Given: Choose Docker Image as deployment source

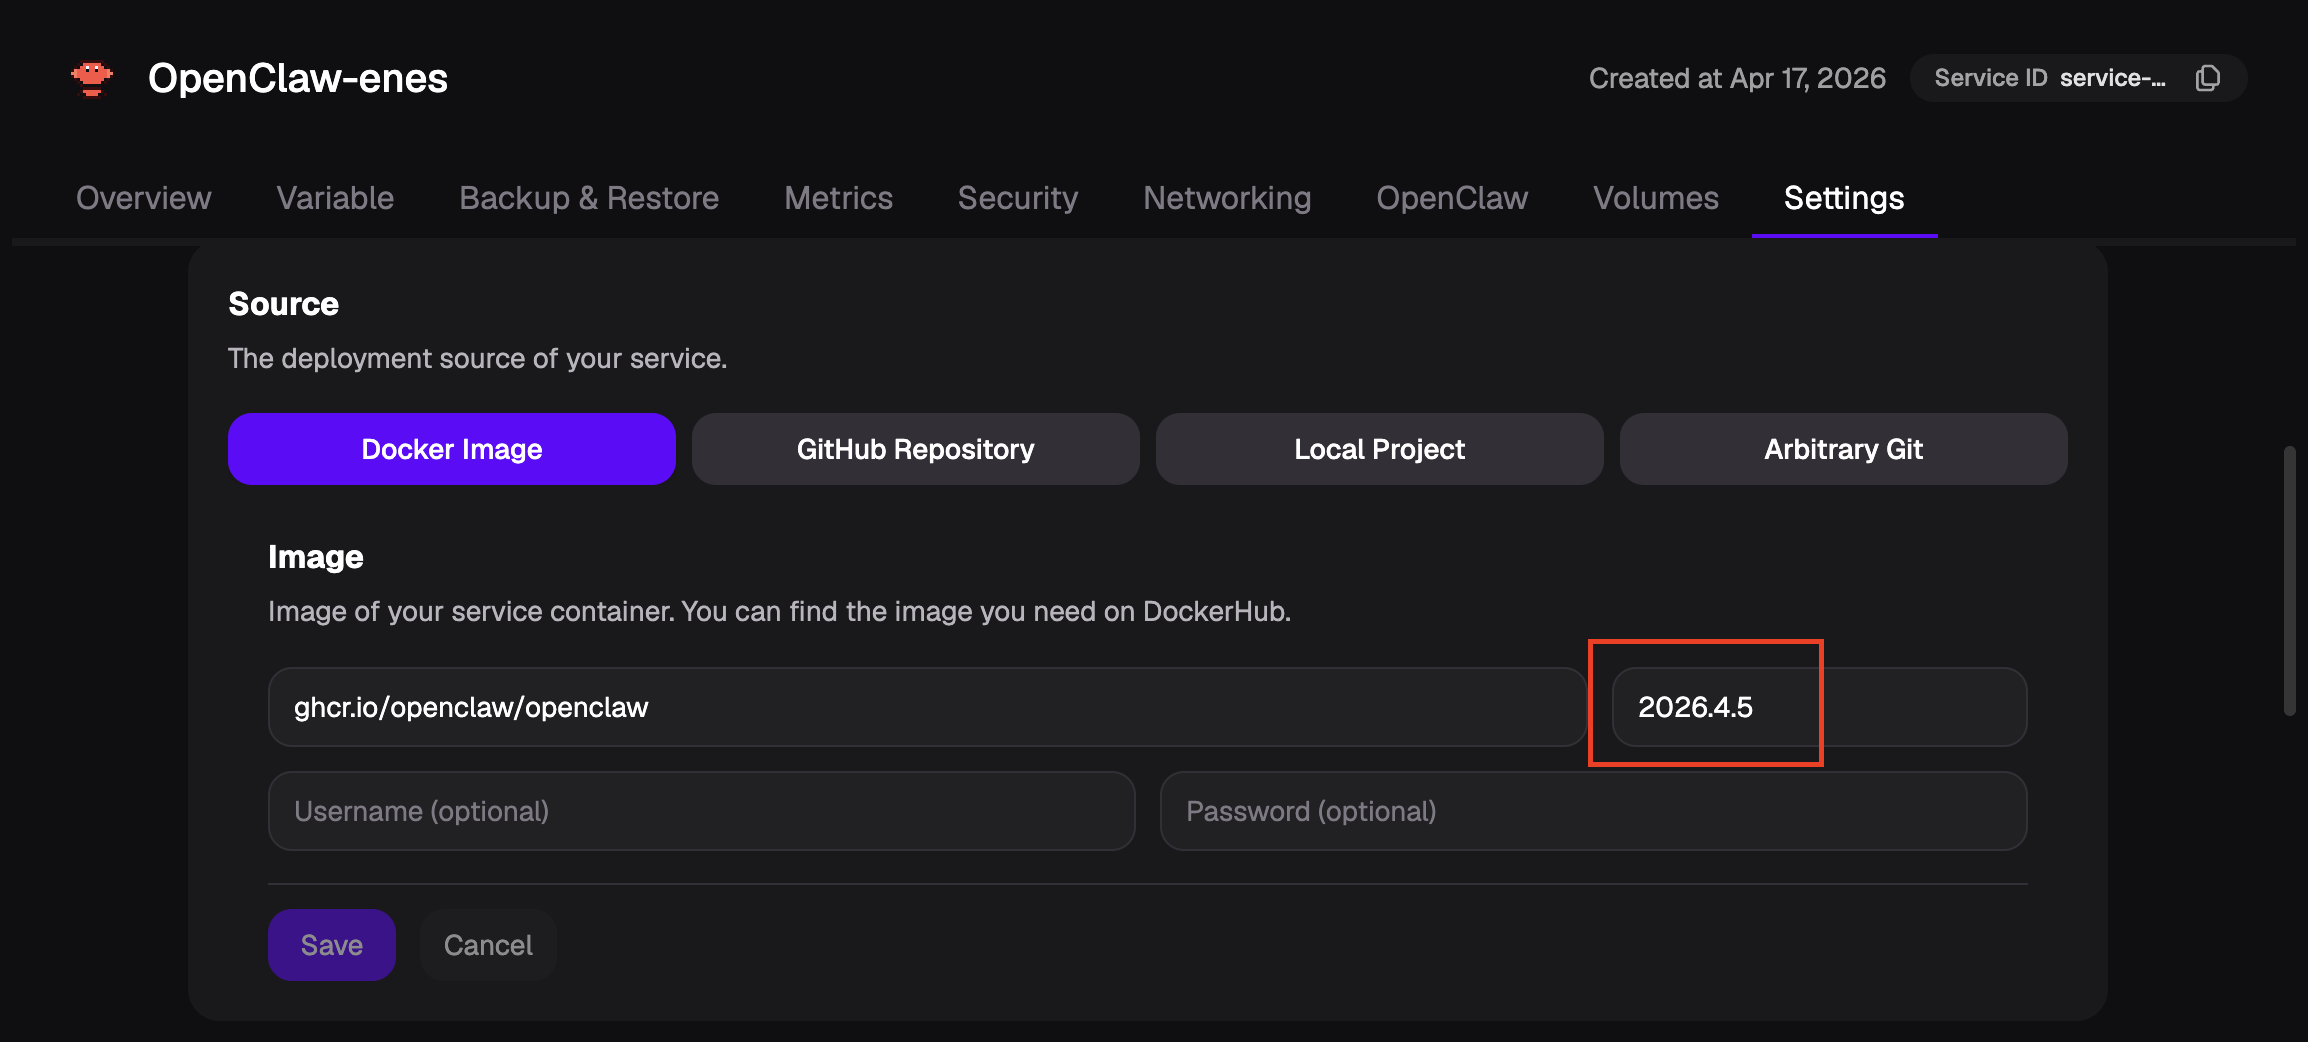Looking at the screenshot, I should (x=452, y=449).
